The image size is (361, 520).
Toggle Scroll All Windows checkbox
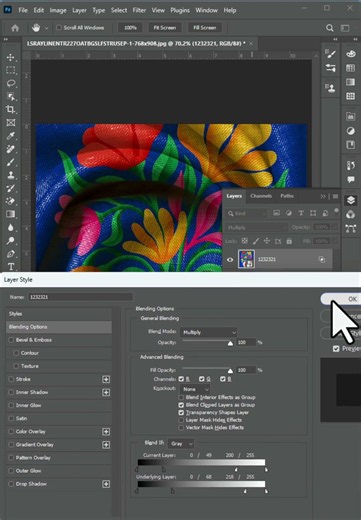(x=59, y=28)
